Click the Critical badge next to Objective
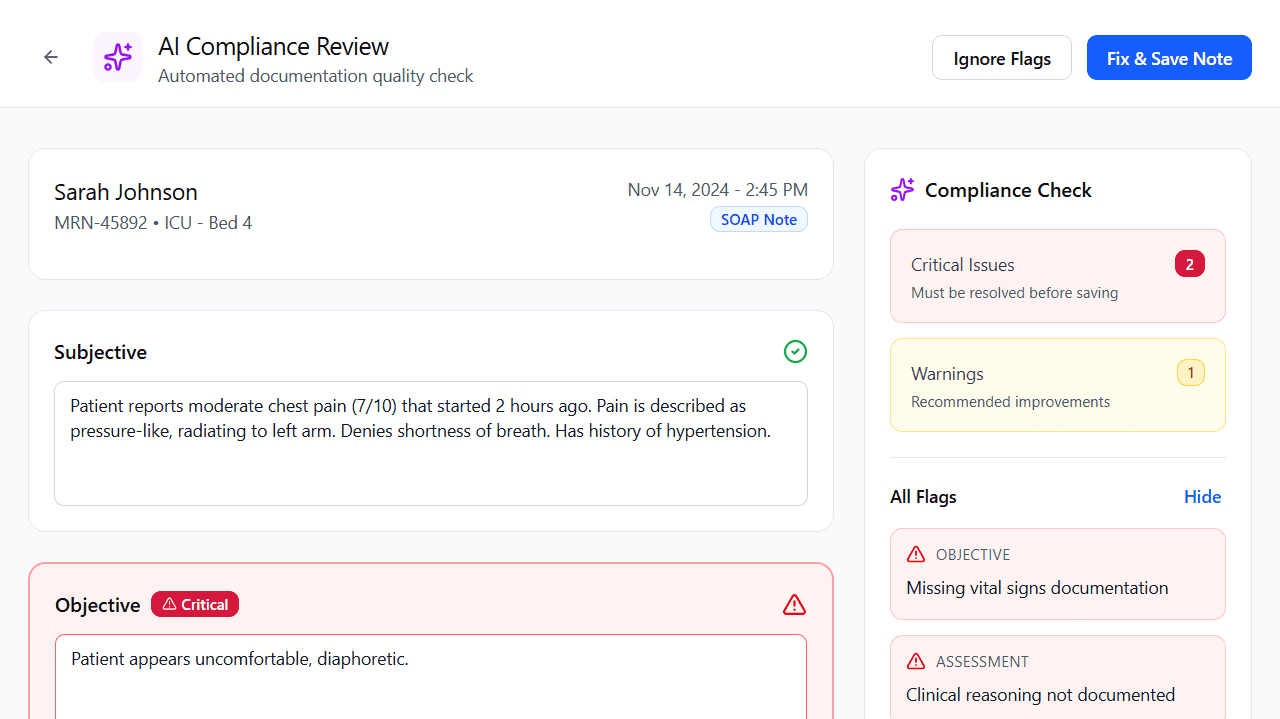 click(x=195, y=604)
